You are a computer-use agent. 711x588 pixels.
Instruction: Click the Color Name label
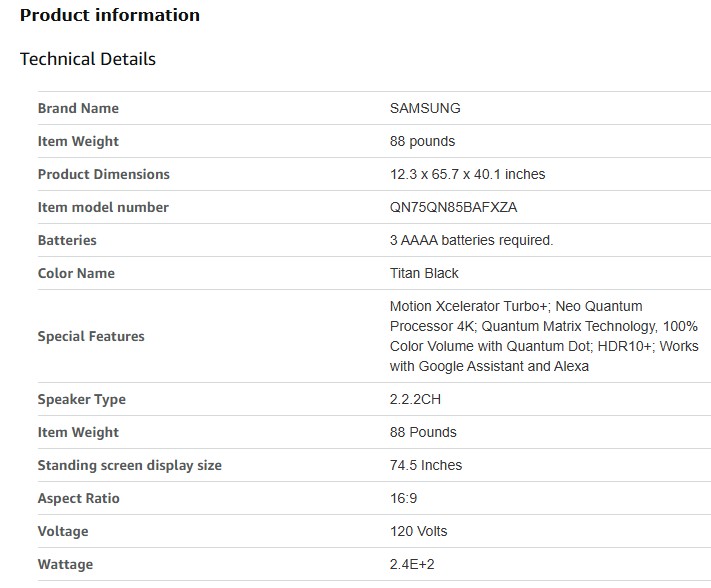point(76,273)
